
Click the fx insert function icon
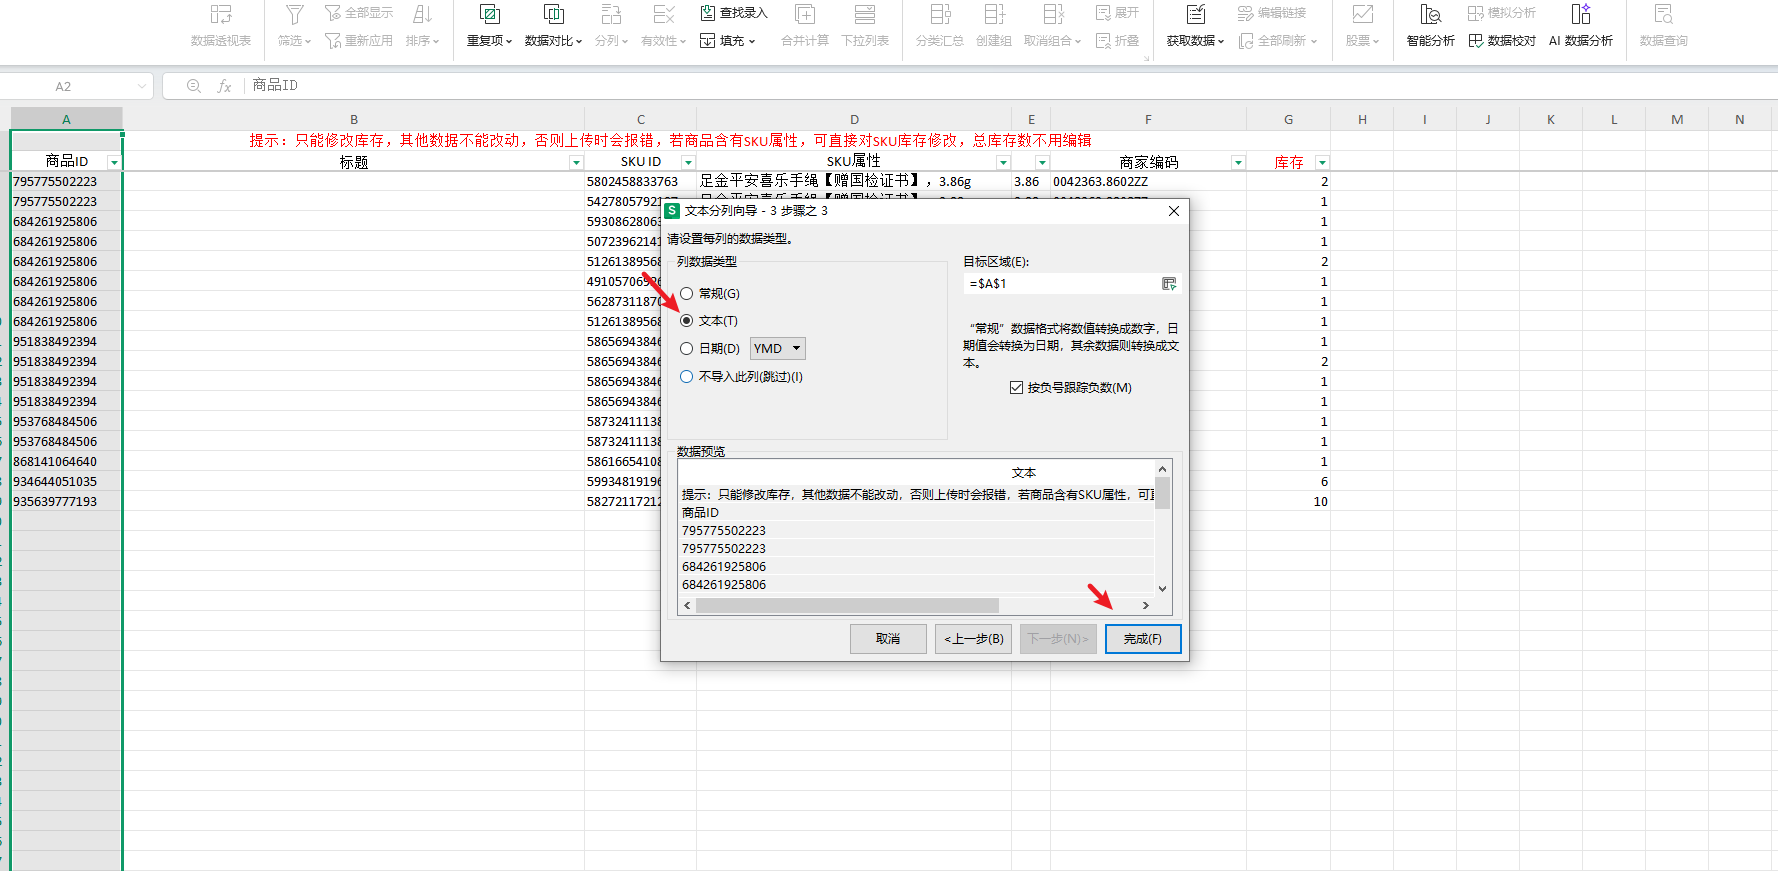click(x=224, y=86)
